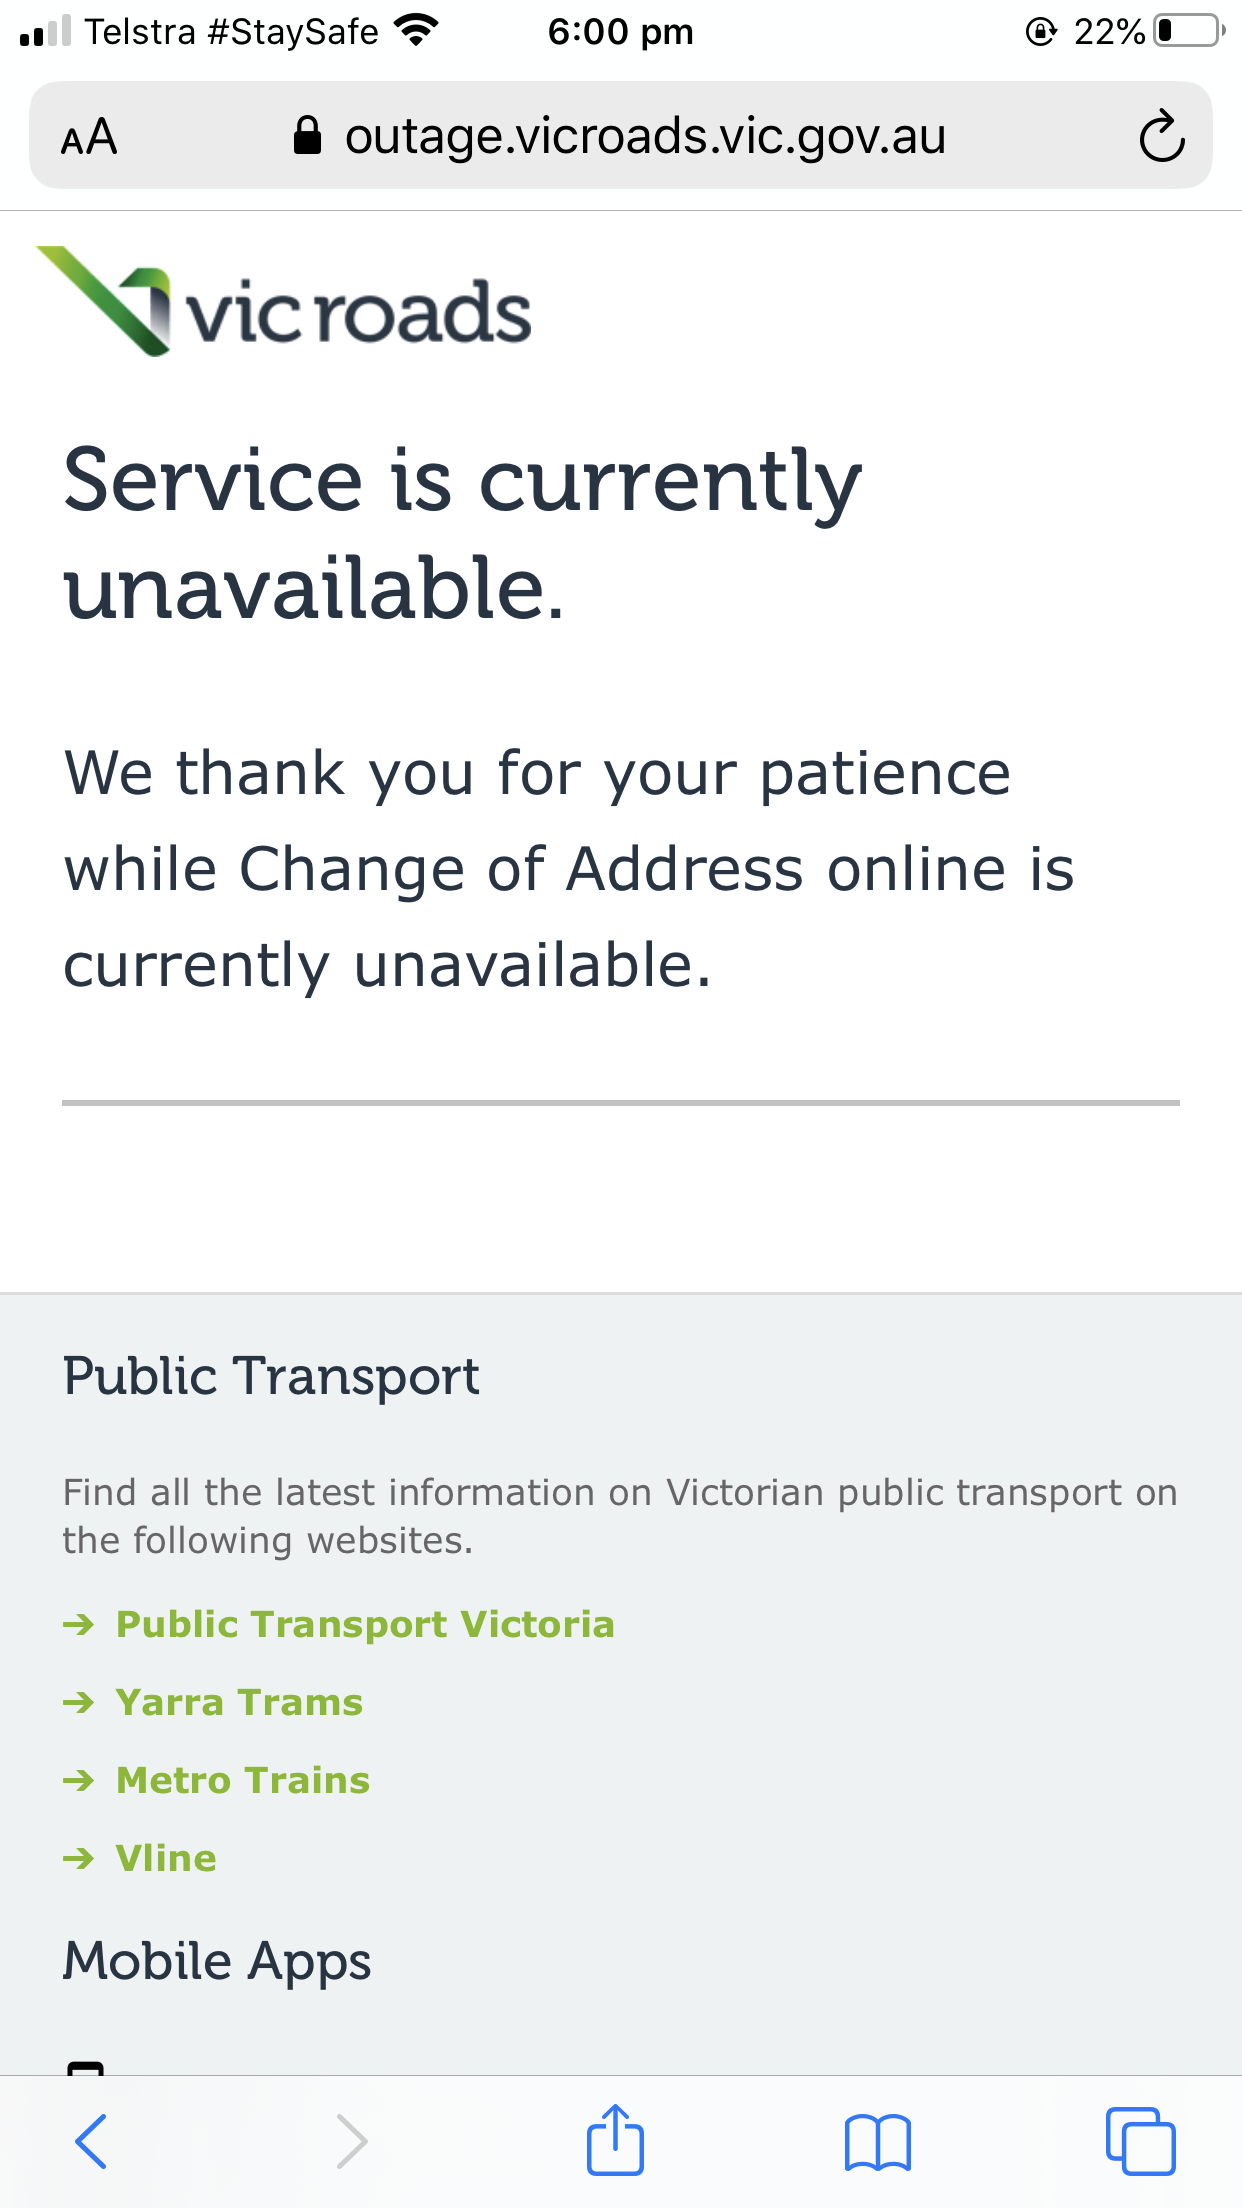Click the Mobile Apps footer heading
This screenshot has width=1242, height=2208.
(217, 1960)
